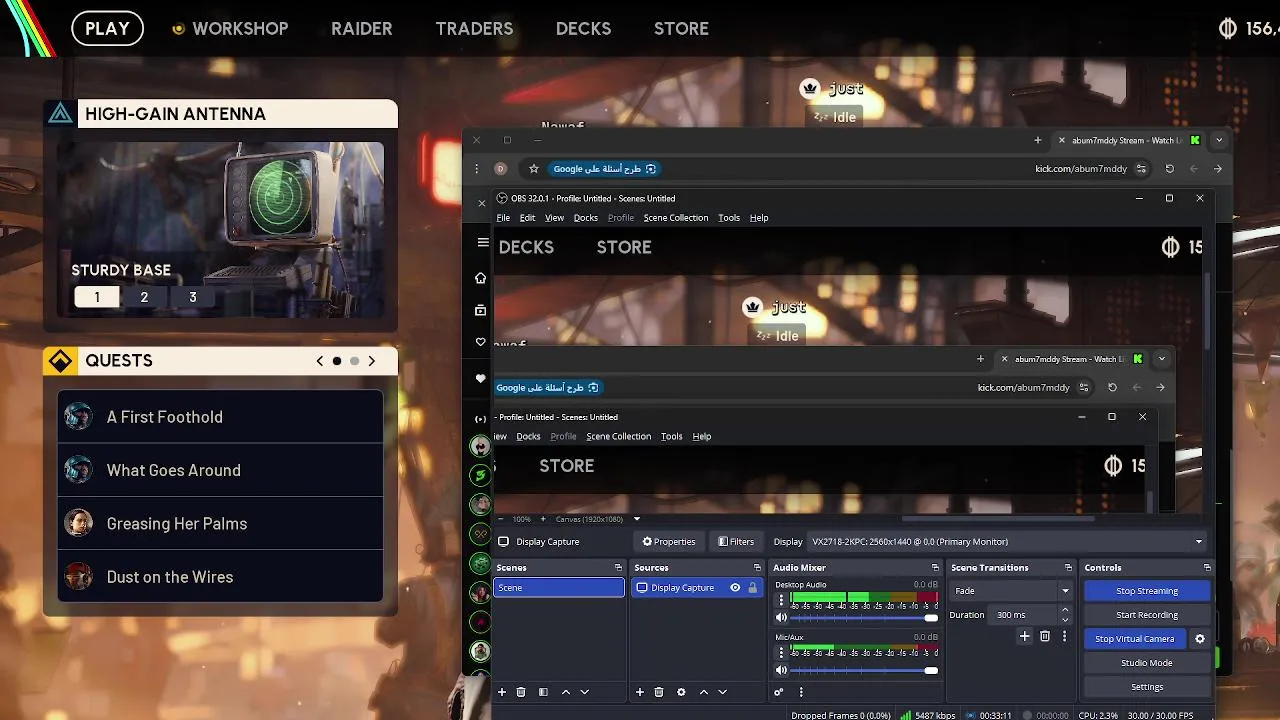The width and height of the screenshot is (1280, 720).
Task: Enable Studio Mode button
Action: [x=1147, y=663]
